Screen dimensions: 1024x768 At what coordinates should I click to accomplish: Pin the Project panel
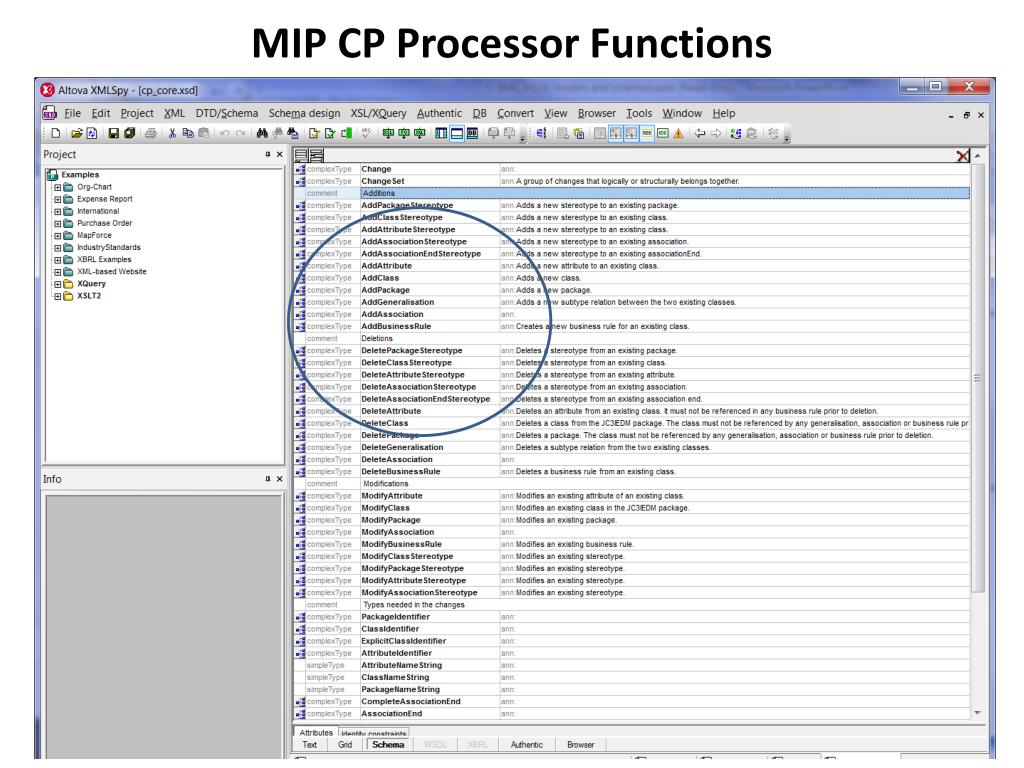(x=268, y=154)
